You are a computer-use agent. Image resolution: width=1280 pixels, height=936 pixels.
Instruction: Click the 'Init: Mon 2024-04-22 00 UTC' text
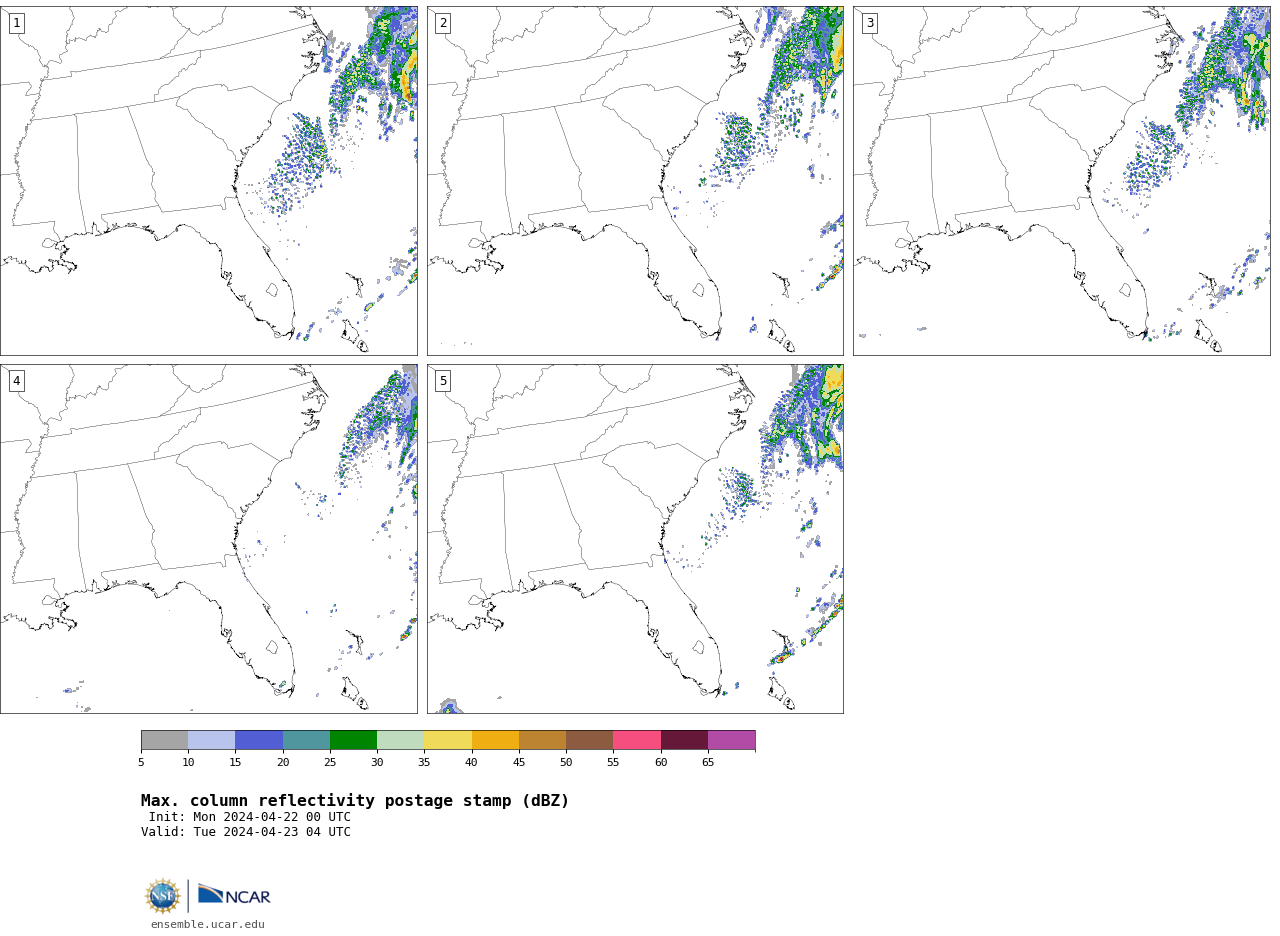[250, 817]
